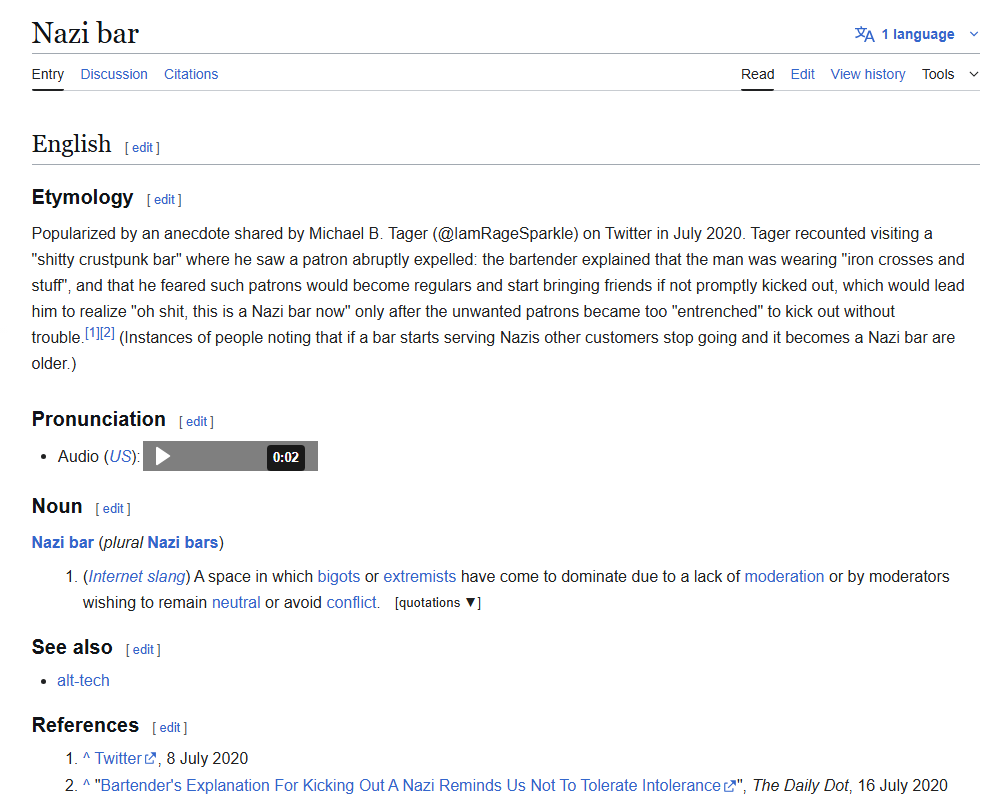Click the '8 July 2020' reference date
This screenshot has width=990, height=804.
pos(207,759)
